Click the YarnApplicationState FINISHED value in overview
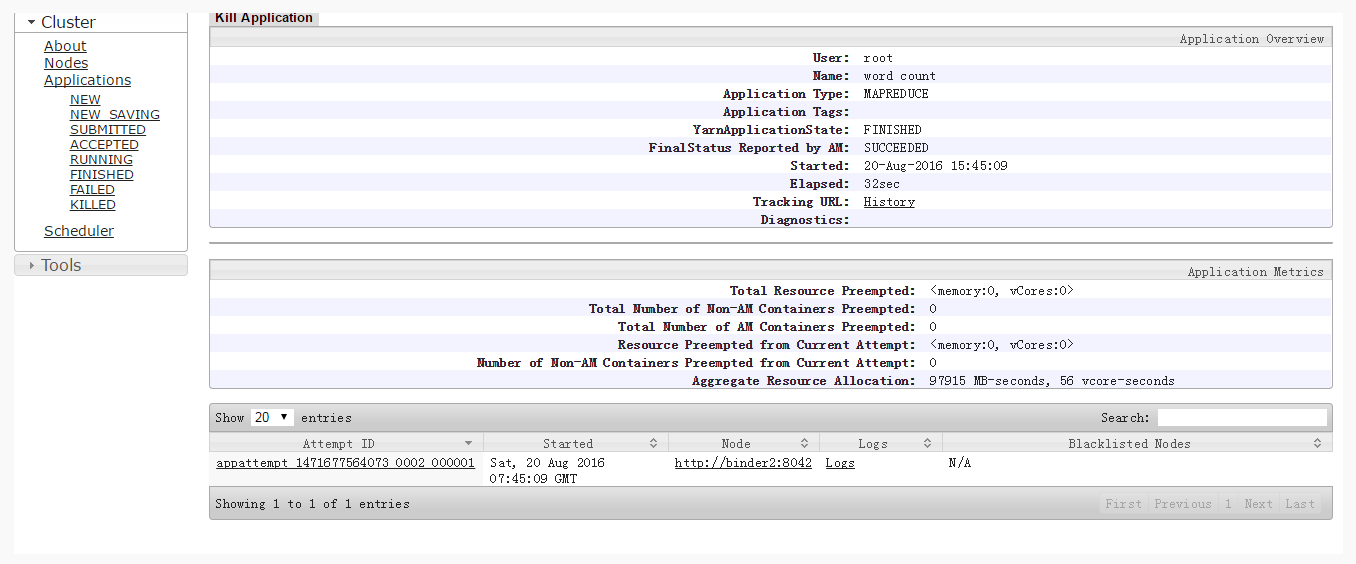Image resolution: width=1356 pixels, height=564 pixels. coord(893,130)
